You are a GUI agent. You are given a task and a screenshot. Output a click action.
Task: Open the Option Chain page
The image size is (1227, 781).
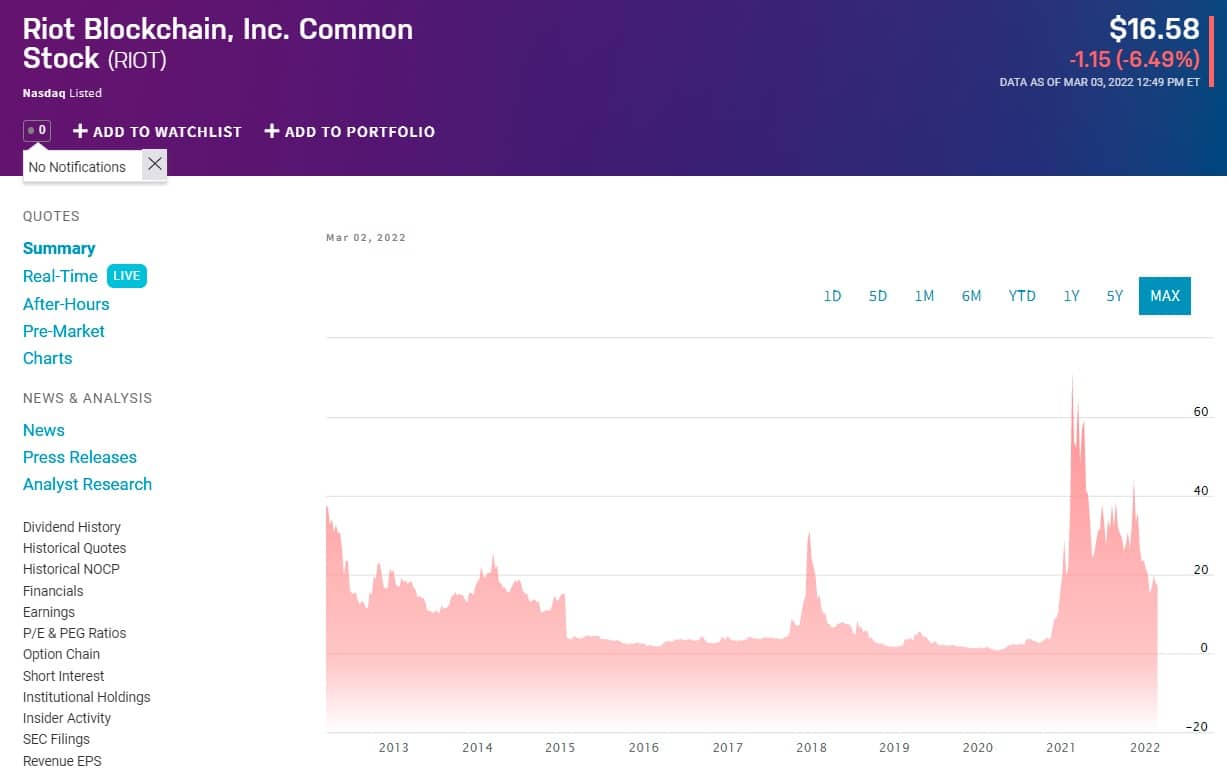(62, 654)
